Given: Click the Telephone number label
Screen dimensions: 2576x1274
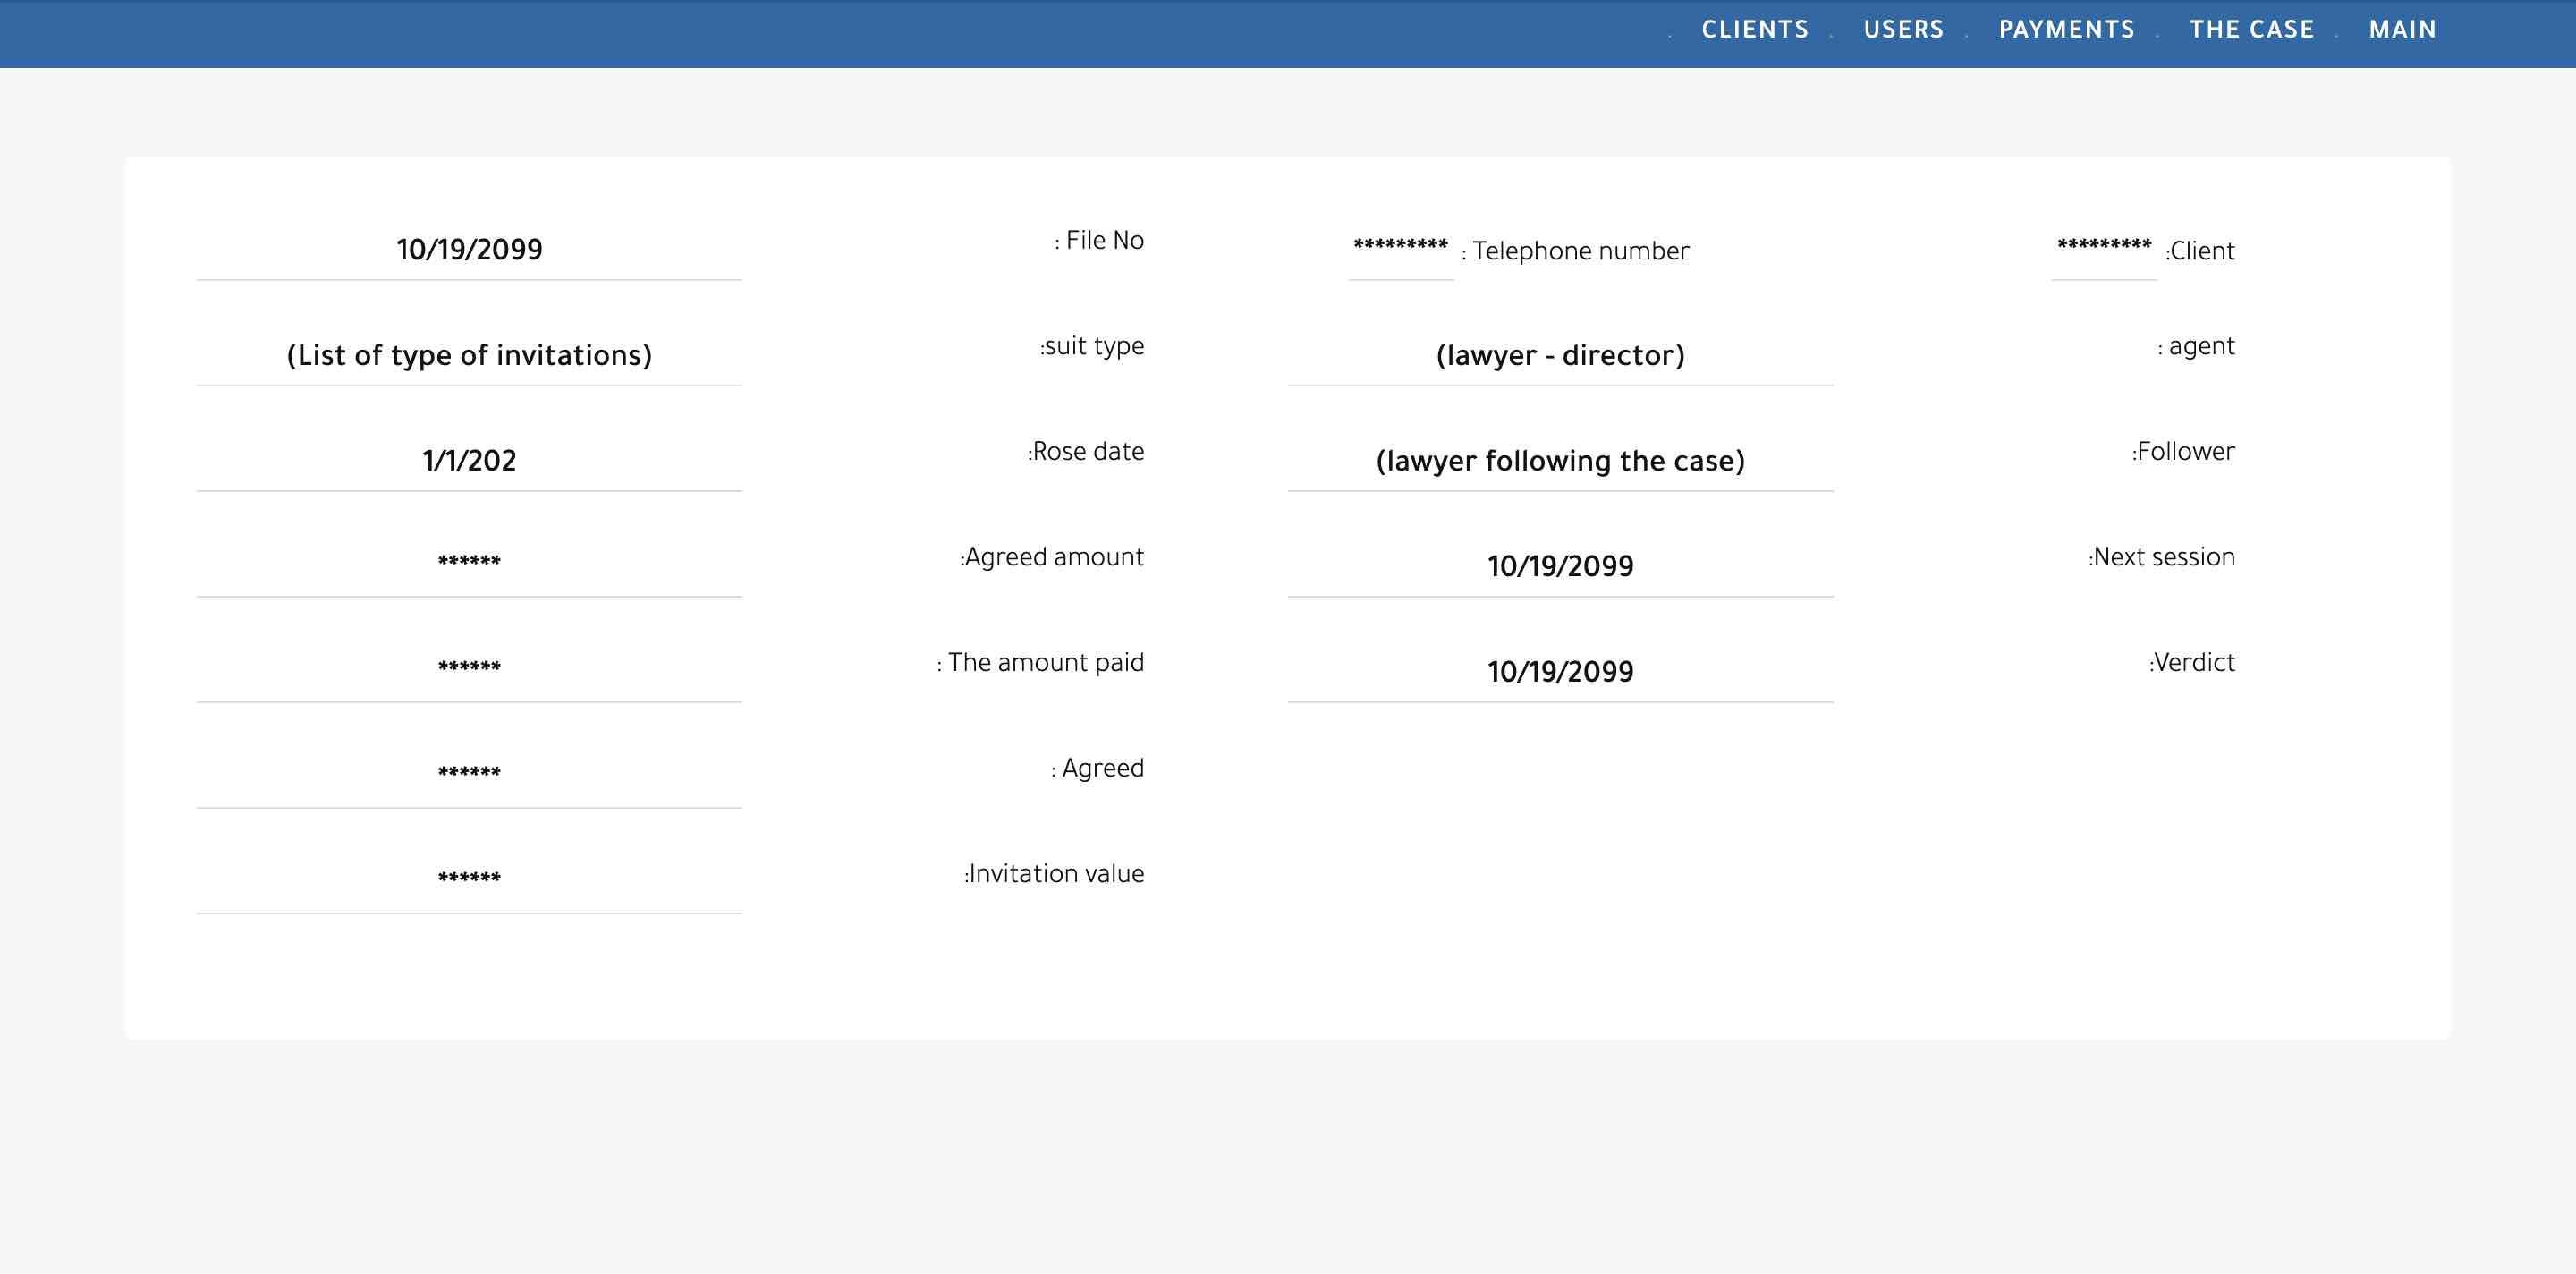Looking at the screenshot, I should [1580, 251].
